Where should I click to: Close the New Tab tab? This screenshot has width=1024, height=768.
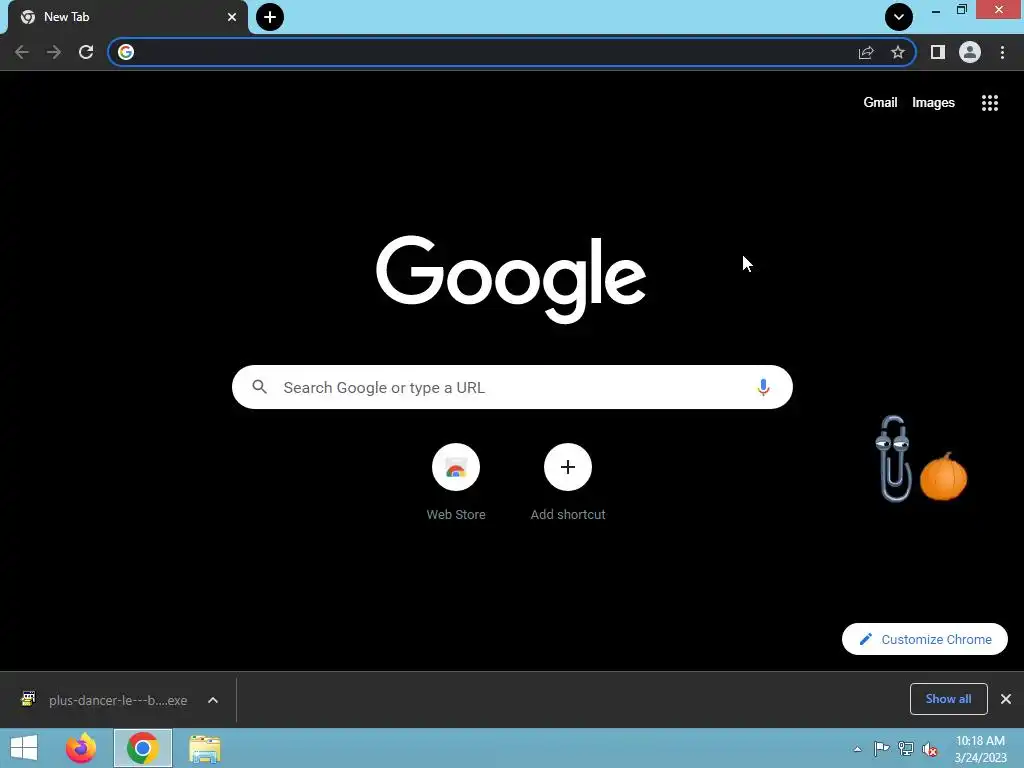[x=232, y=17]
